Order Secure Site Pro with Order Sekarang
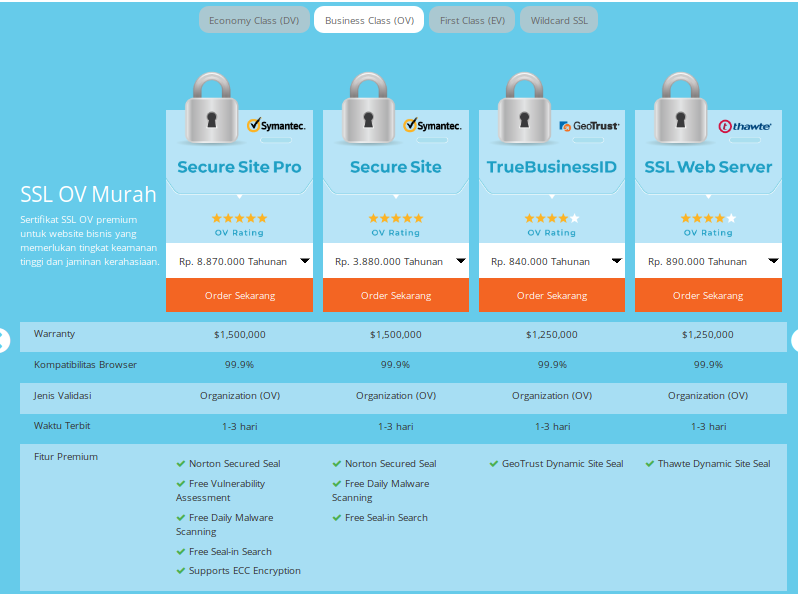The height and width of the screenshot is (594, 798). (239, 295)
